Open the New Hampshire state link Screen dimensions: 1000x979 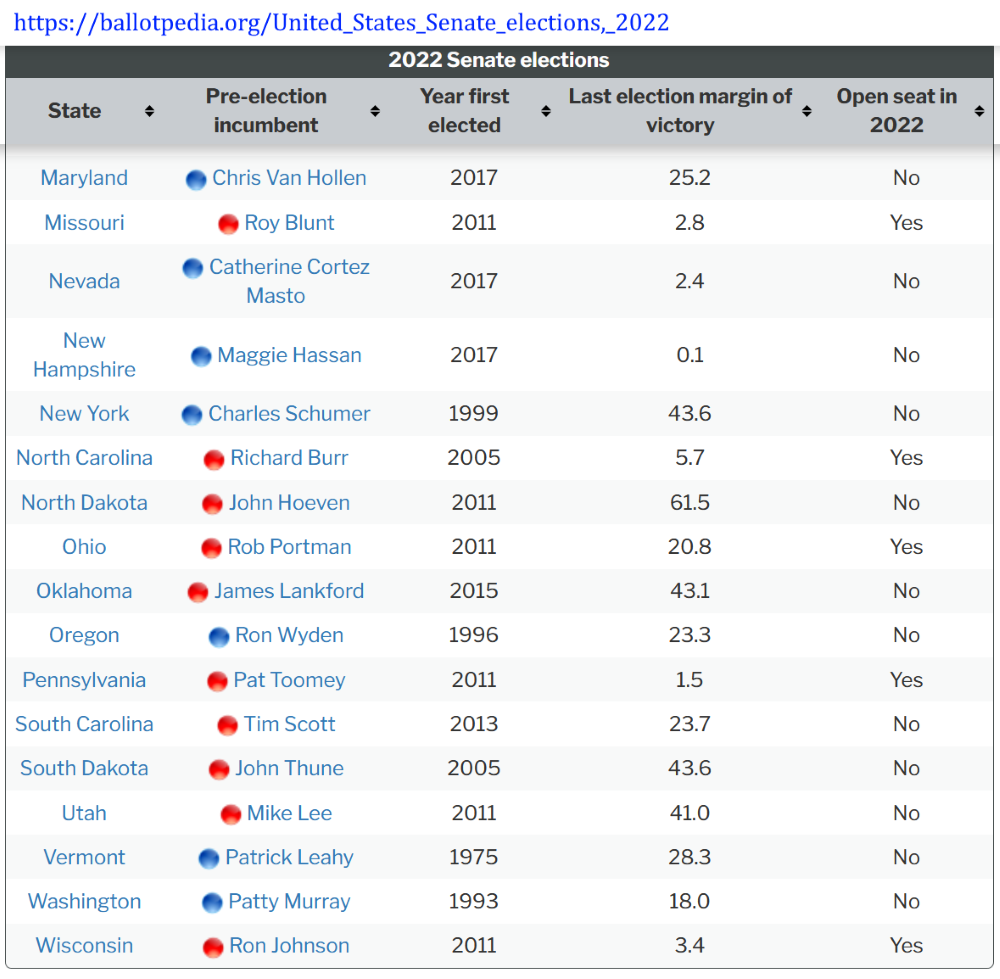[84, 355]
